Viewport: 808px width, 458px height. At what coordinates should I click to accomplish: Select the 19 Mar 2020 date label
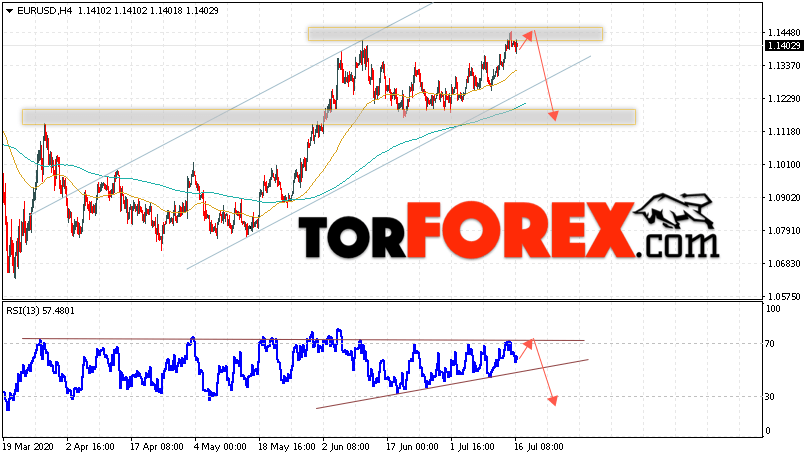coord(27,447)
